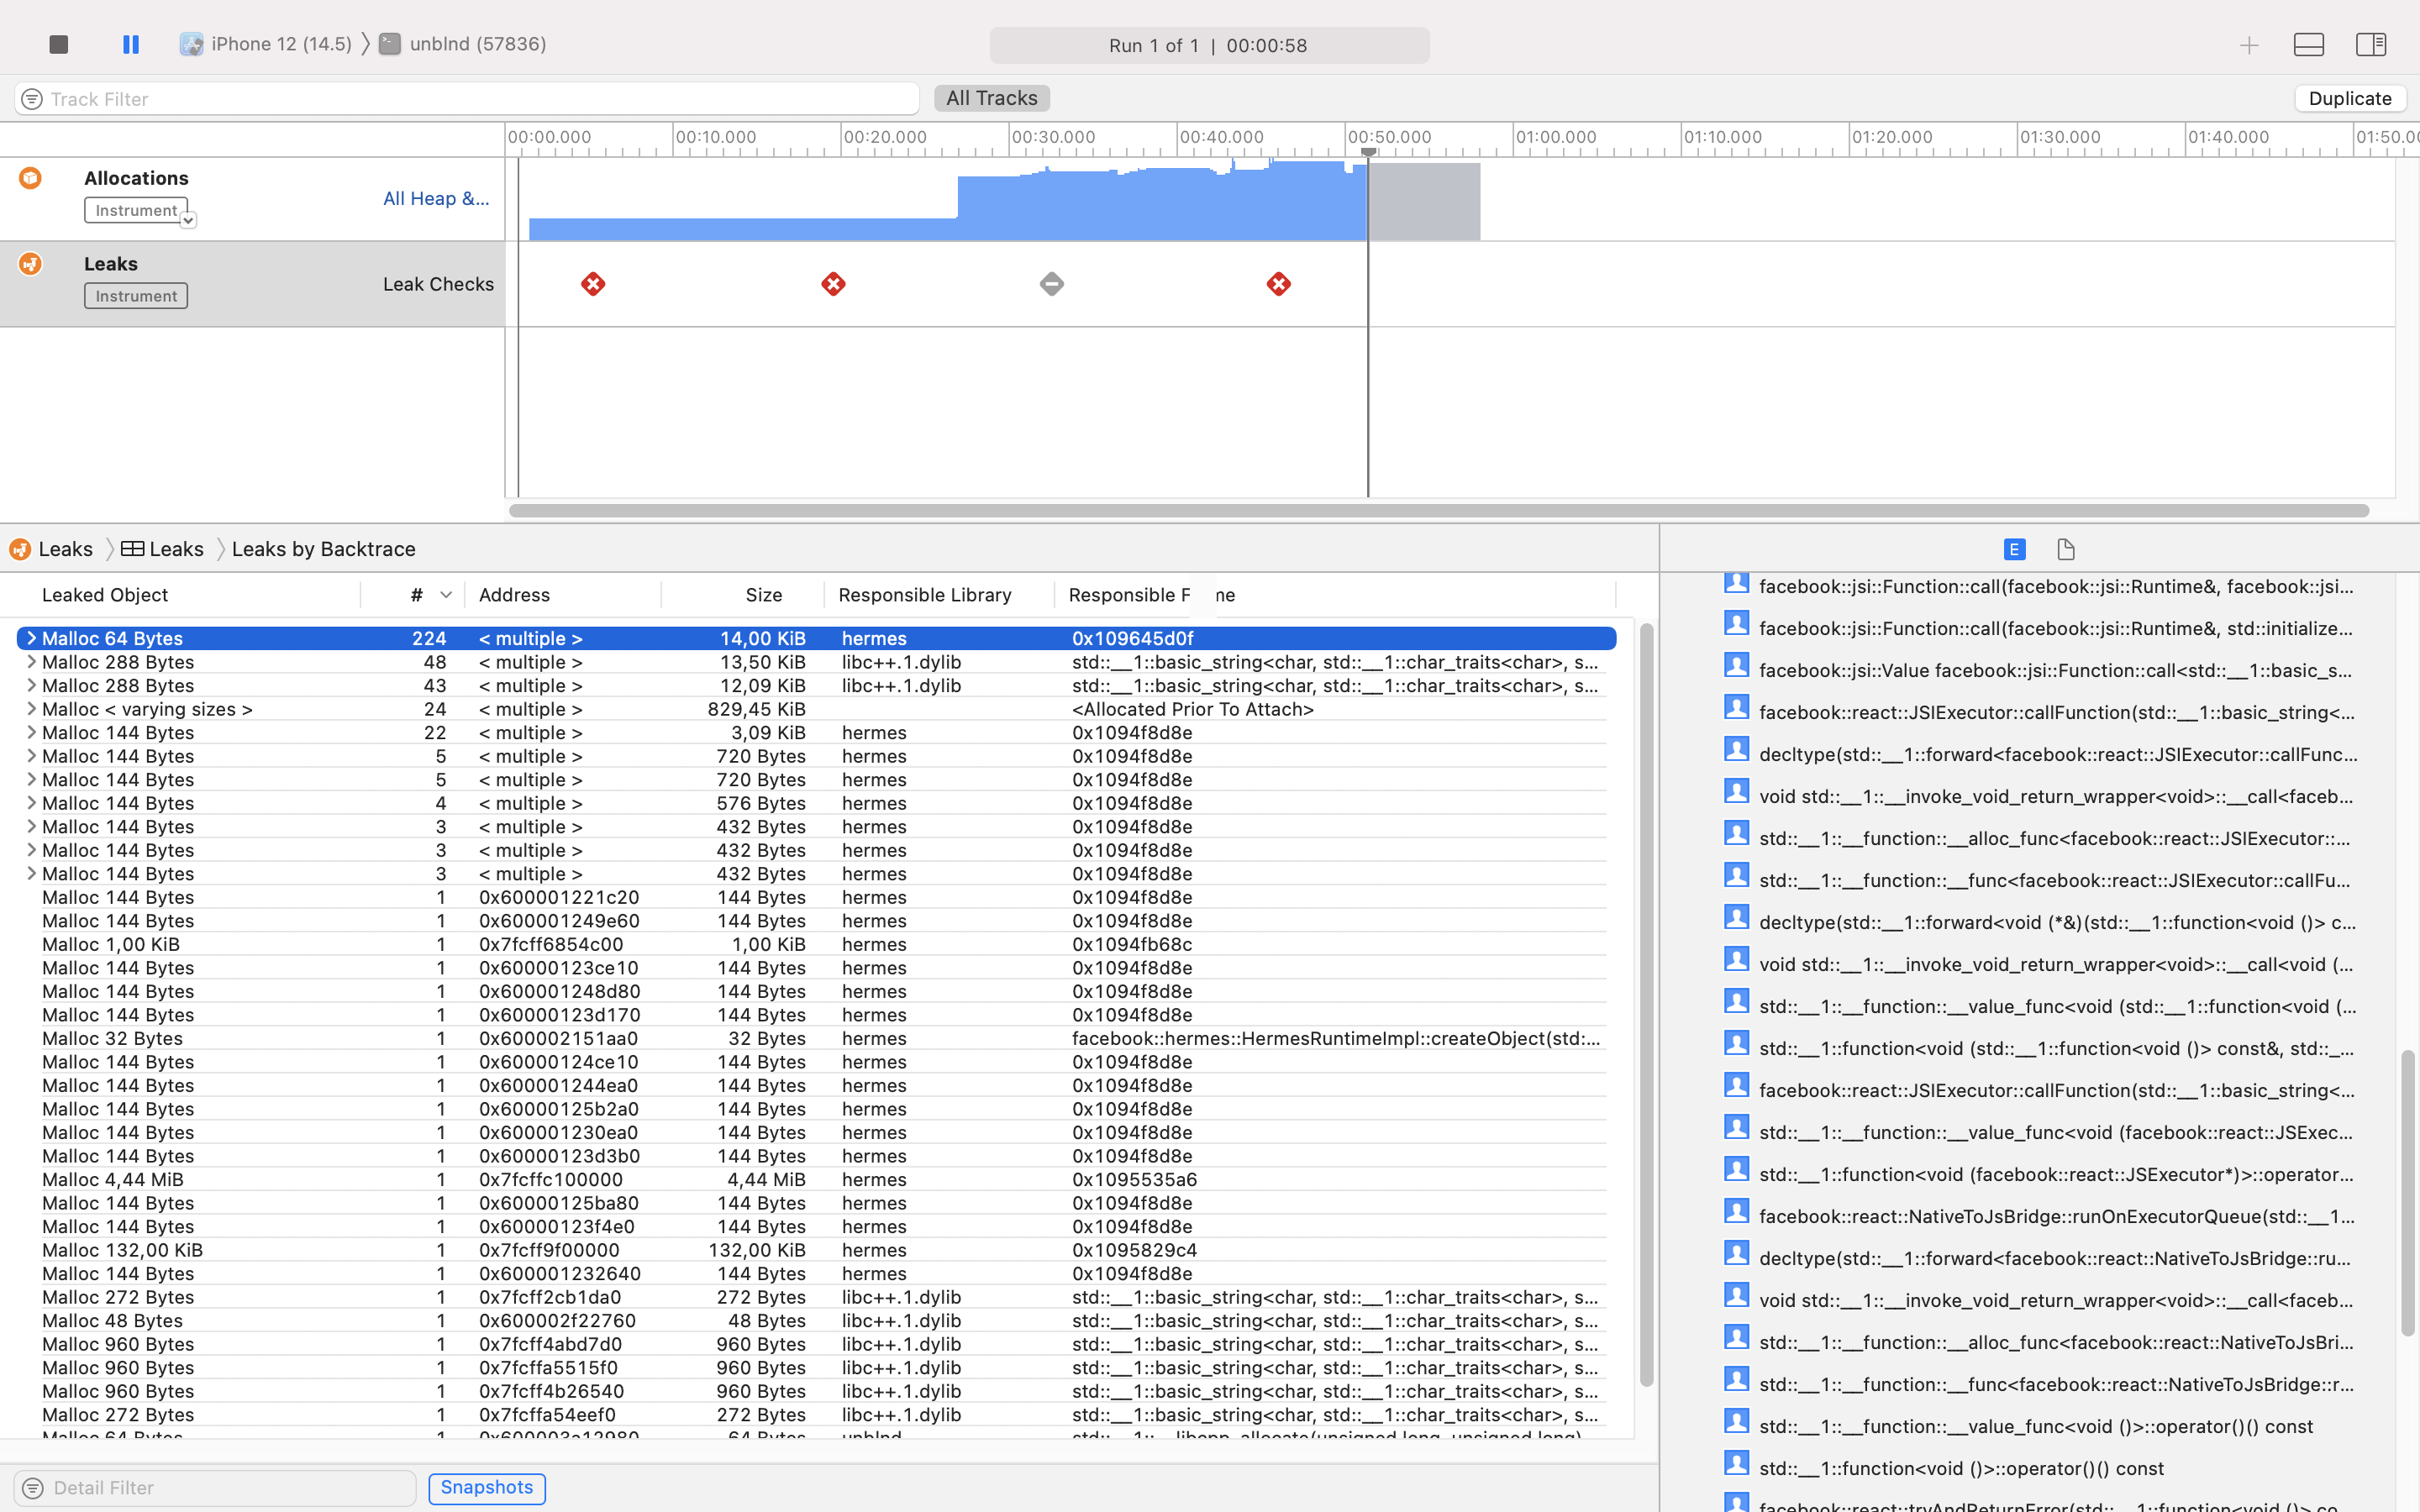Click the Leaks icon in the breadcrumb bar
The width and height of the screenshot is (2420, 1512).
pyautogui.click(x=19, y=548)
